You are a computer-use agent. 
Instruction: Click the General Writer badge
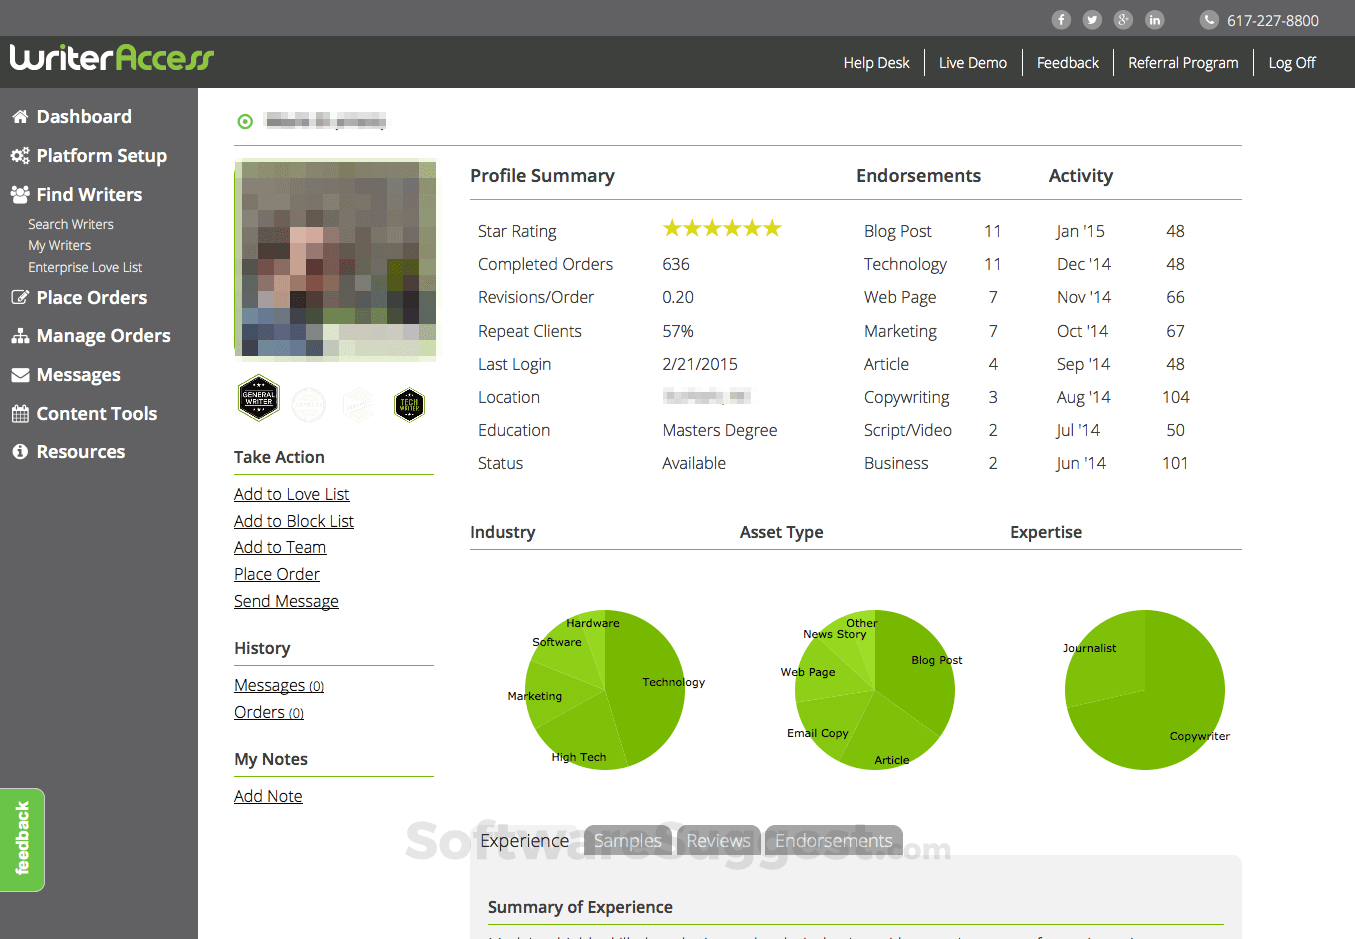click(258, 398)
